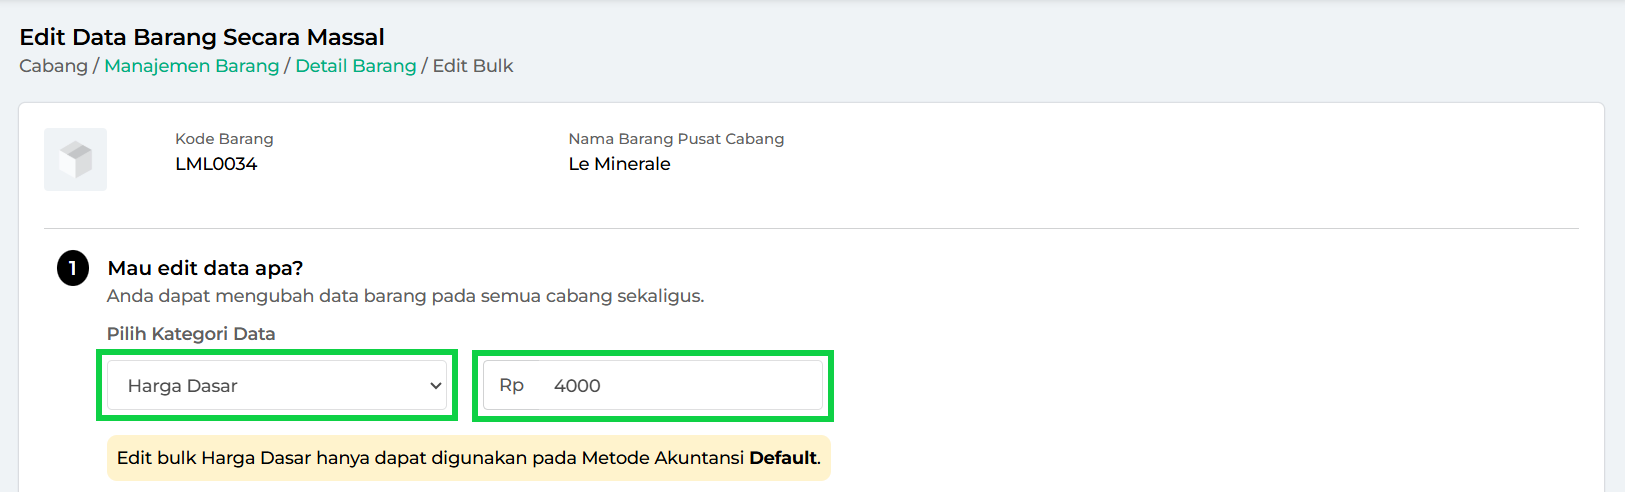The height and width of the screenshot is (492, 1625).
Task: Focus the price input showing 4000
Action: coord(680,386)
